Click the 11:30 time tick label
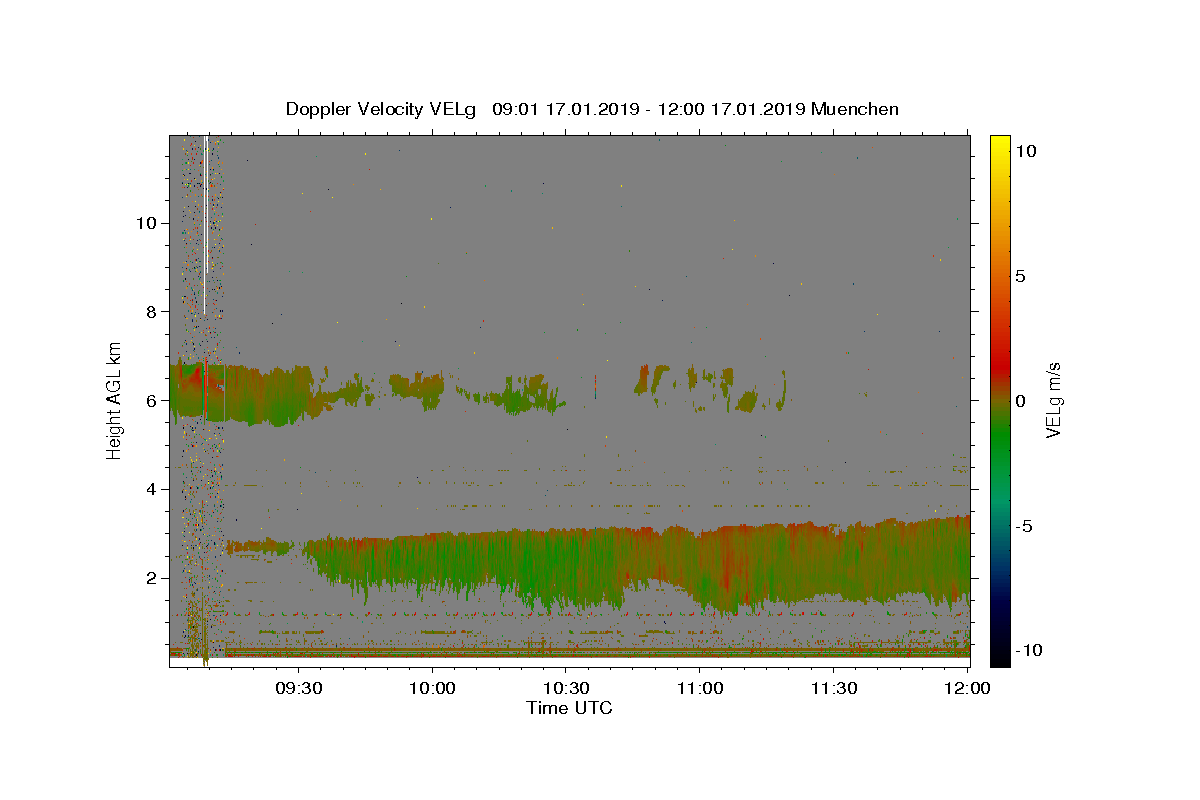The width and height of the screenshot is (1200, 800). click(833, 689)
